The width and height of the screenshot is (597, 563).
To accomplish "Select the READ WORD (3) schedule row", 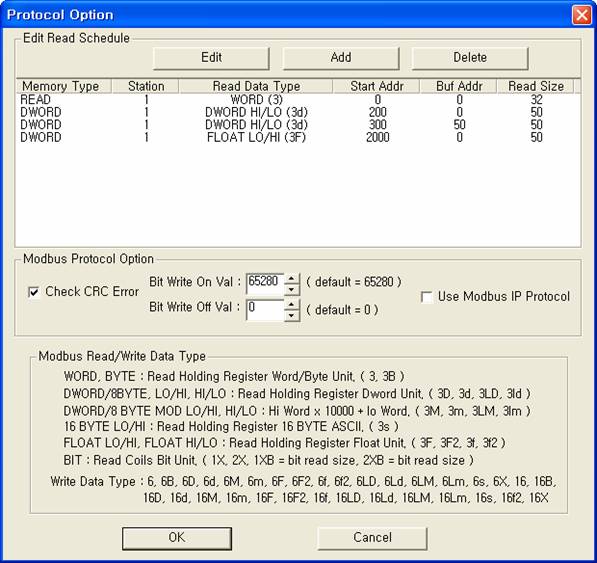I will 298,100.
